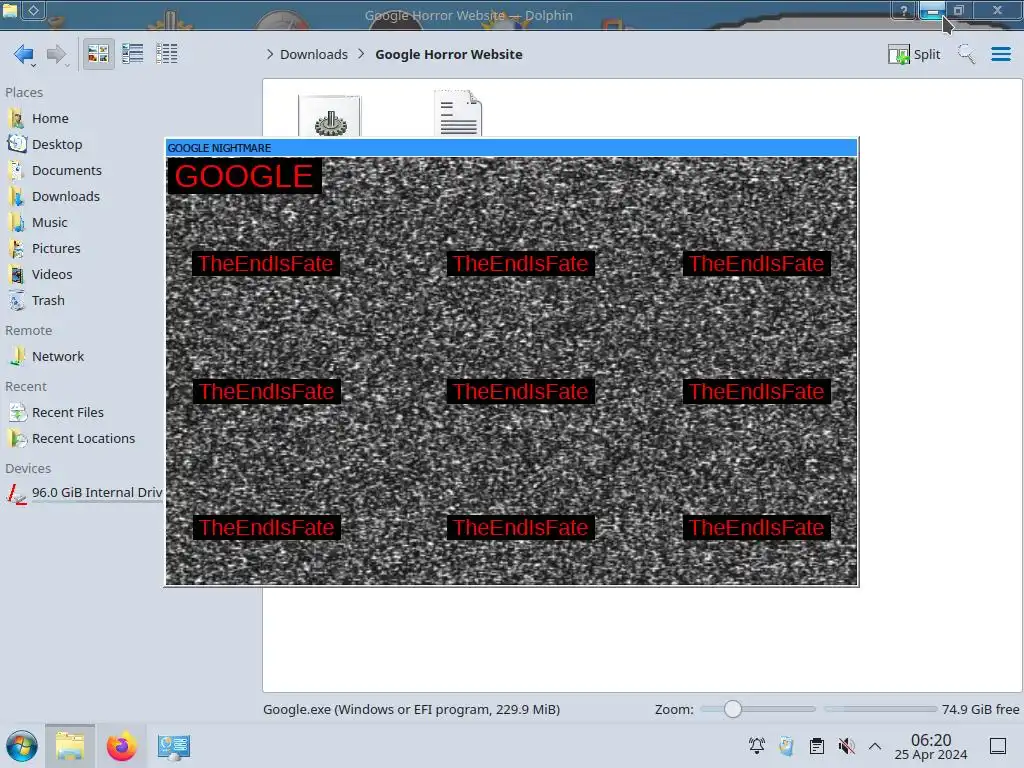Click Downloads in the breadcrumb path
Viewport: 1024px width, 768px height.
[313, 54]
